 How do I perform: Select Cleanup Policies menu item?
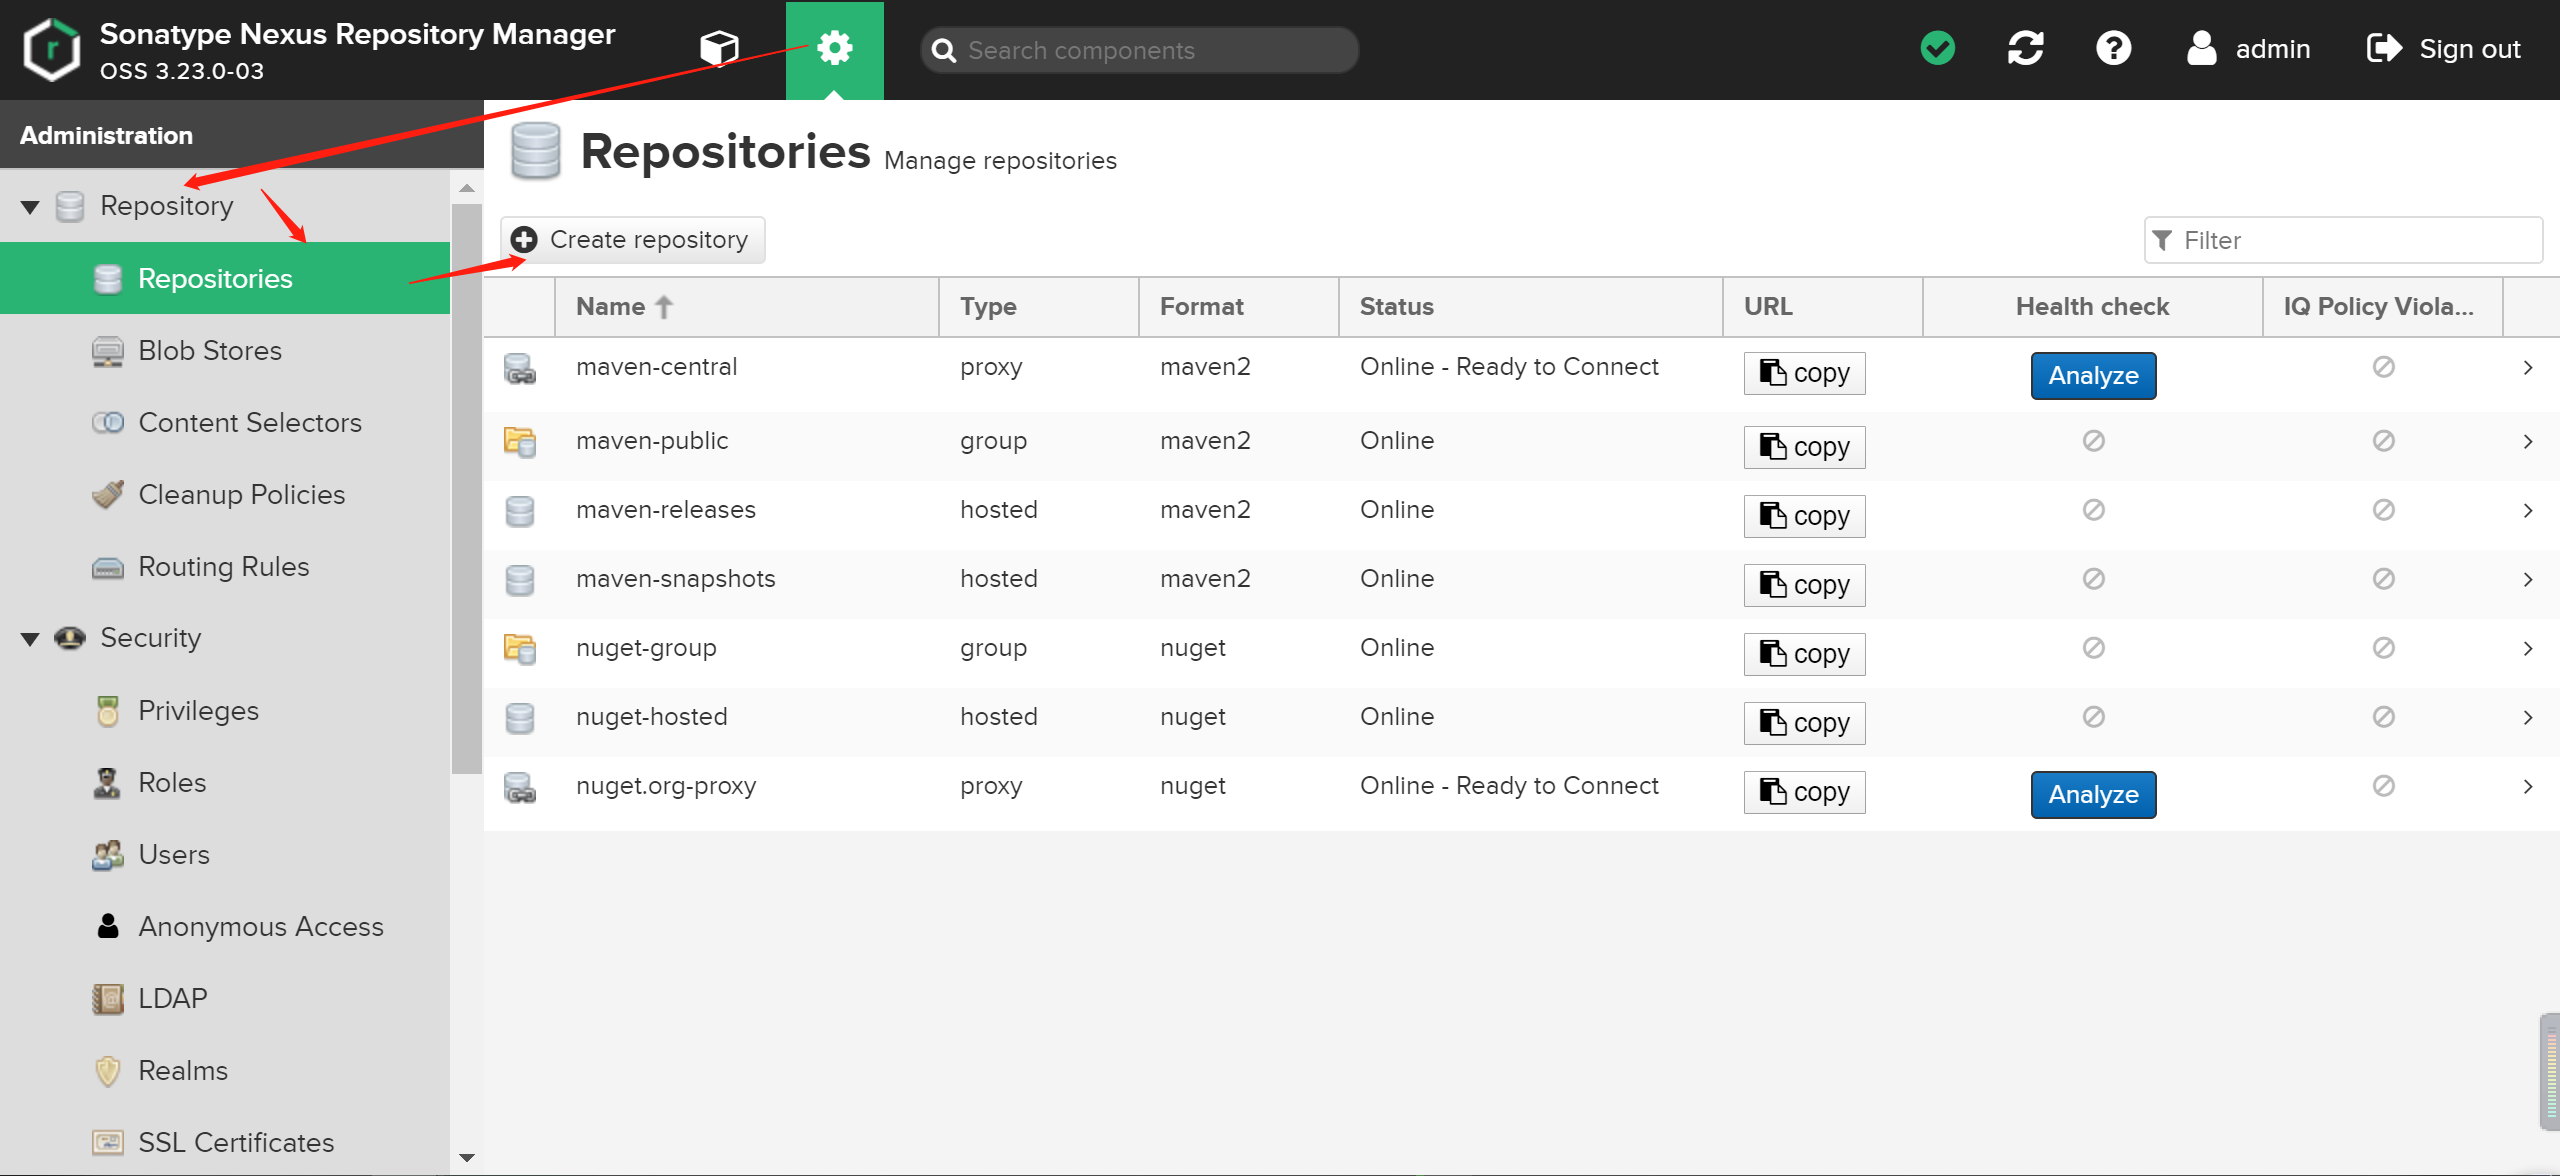coord(241,495)
